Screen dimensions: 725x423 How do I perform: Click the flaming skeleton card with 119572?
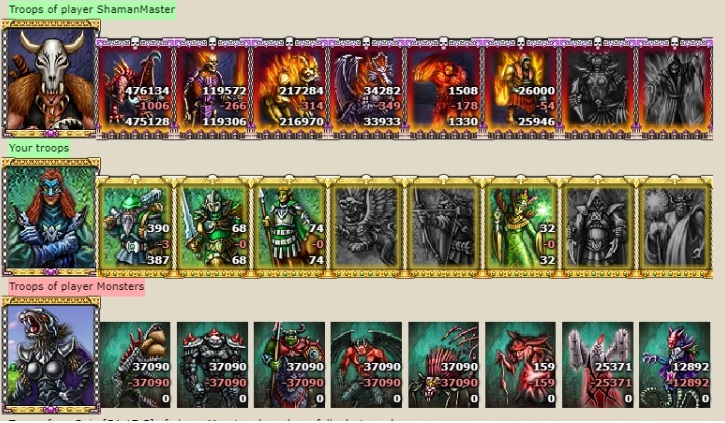[212, 89]
